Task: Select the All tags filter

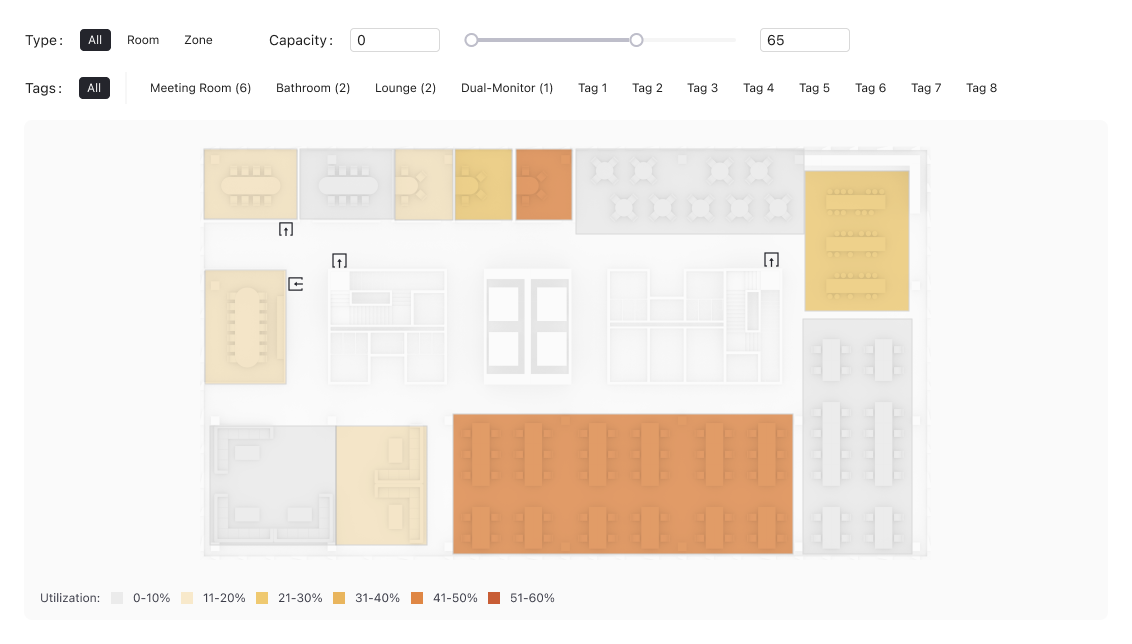Action: (94, 88)
